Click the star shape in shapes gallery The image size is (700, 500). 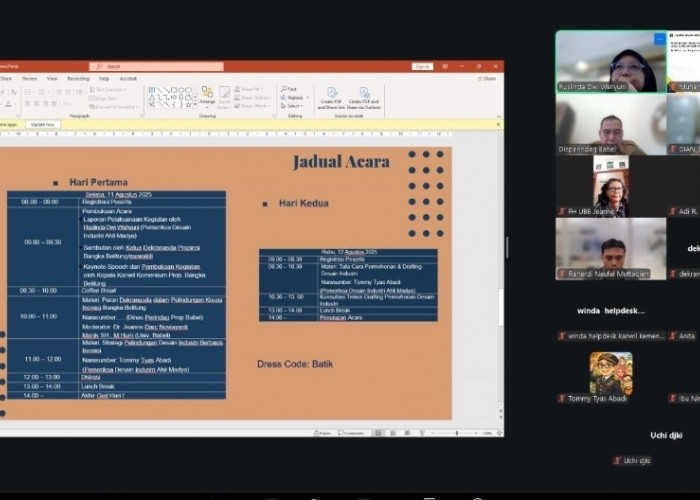coord(188,104)
